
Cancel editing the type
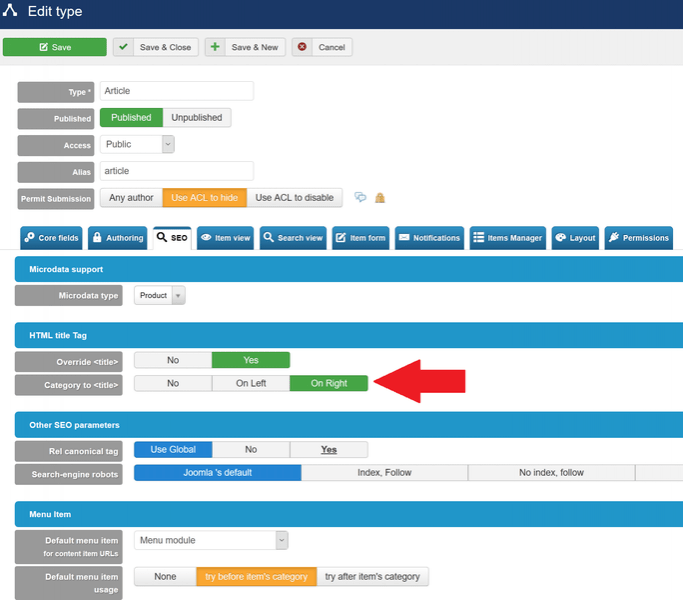[x=322, y=47]
